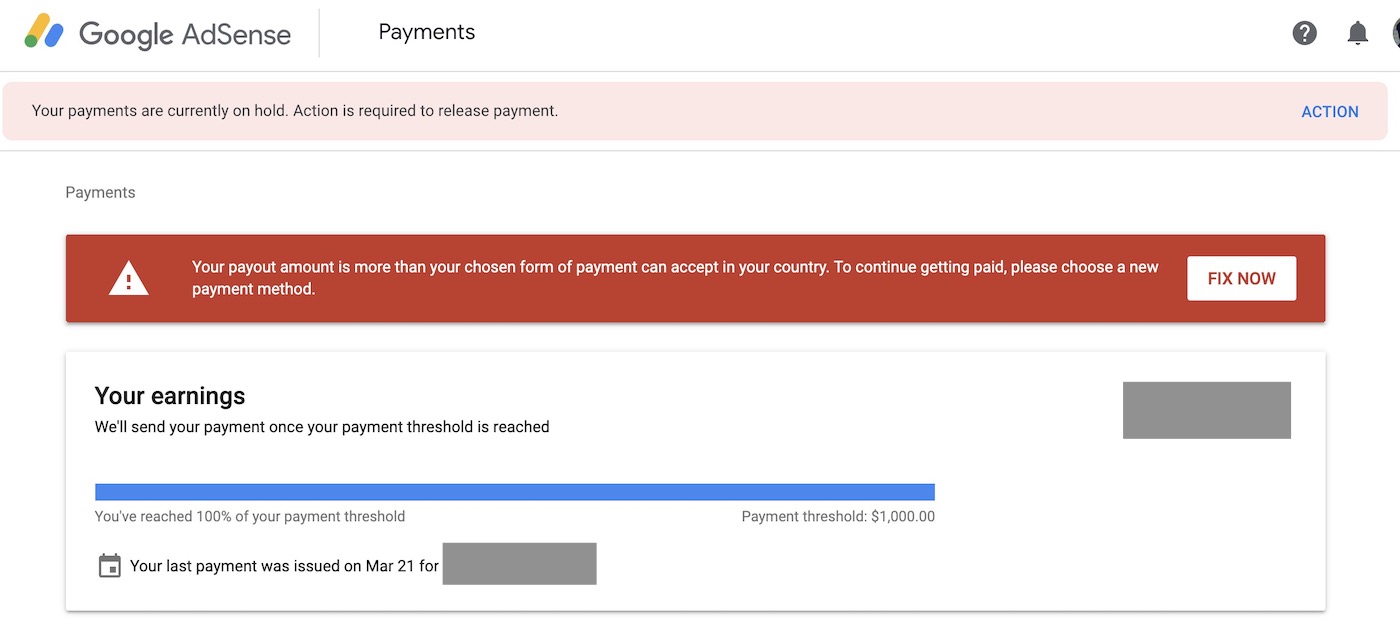The width and height of the screenshot is (1400, 624).
Task: Click the blue payment threshold progress bar
Action: 515,492
